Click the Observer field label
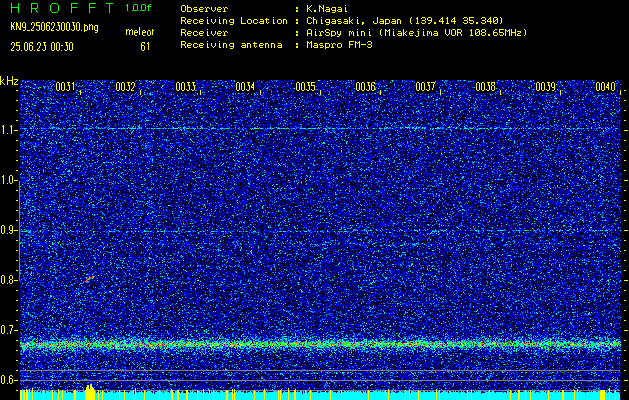This screenshot has width=629, height=400. (x=204, y=9)
